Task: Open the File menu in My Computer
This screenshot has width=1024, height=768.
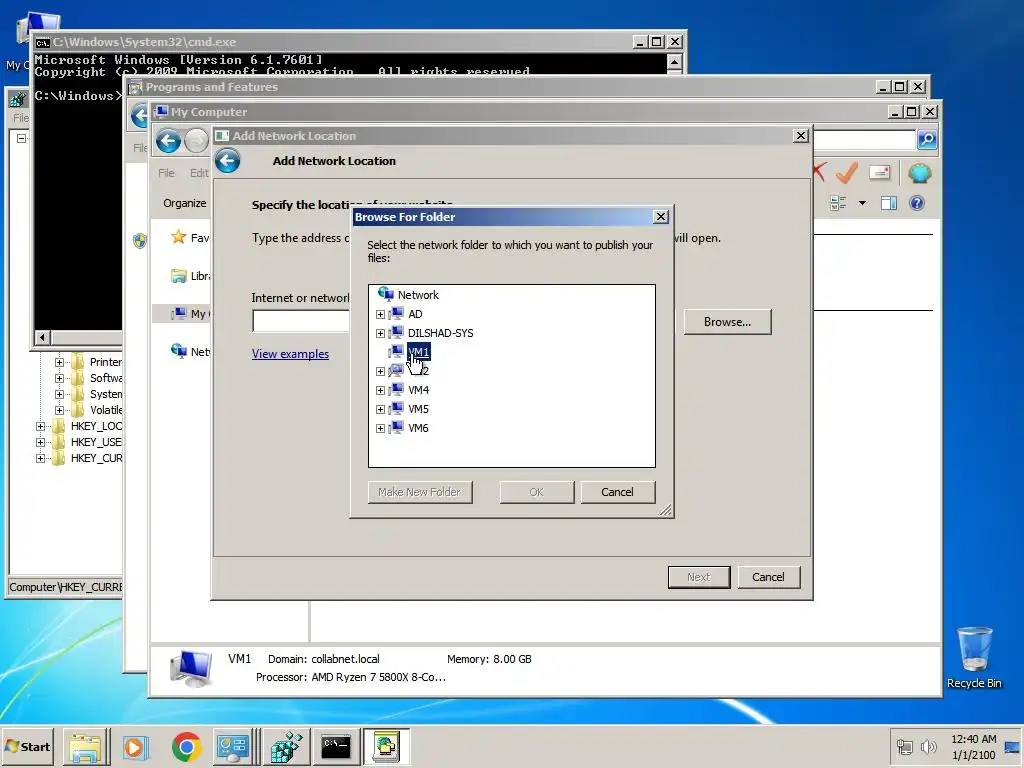Action: coord(166,173)
